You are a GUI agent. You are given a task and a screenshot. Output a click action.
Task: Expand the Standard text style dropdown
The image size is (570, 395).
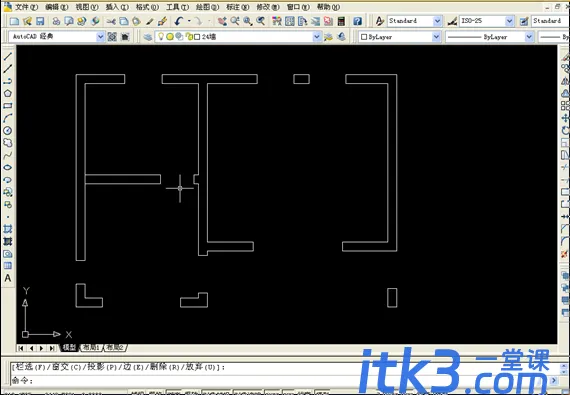[x=437, y=21]
